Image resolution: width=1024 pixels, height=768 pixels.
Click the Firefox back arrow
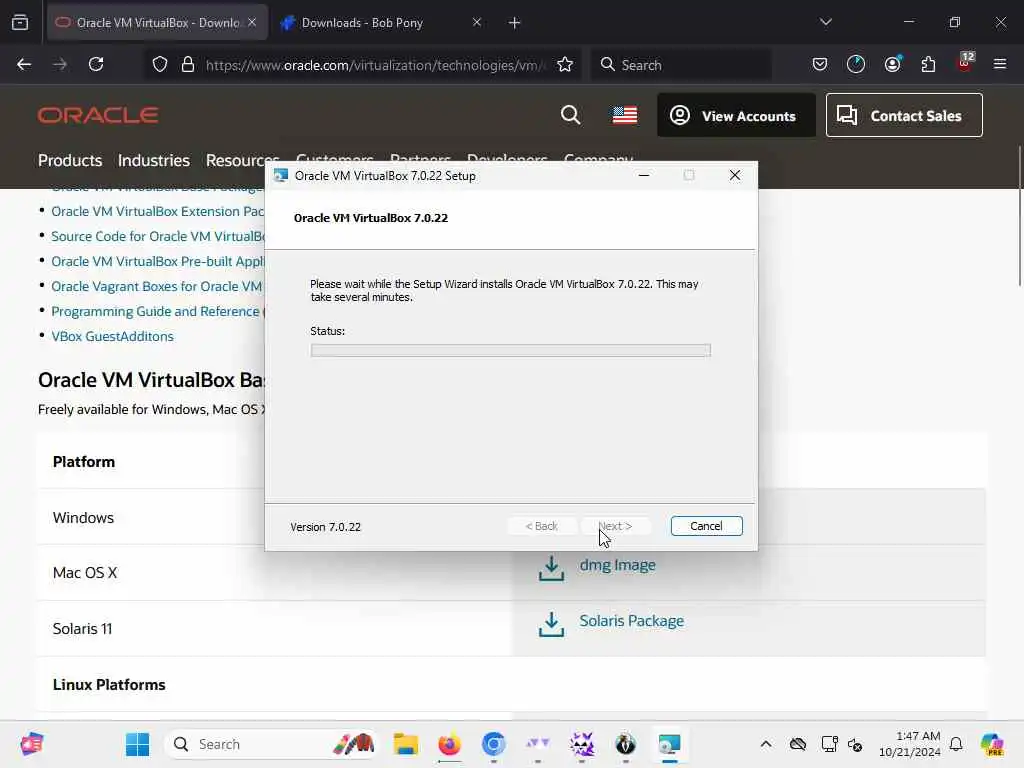pyautogui.click(x=24, y=65)
